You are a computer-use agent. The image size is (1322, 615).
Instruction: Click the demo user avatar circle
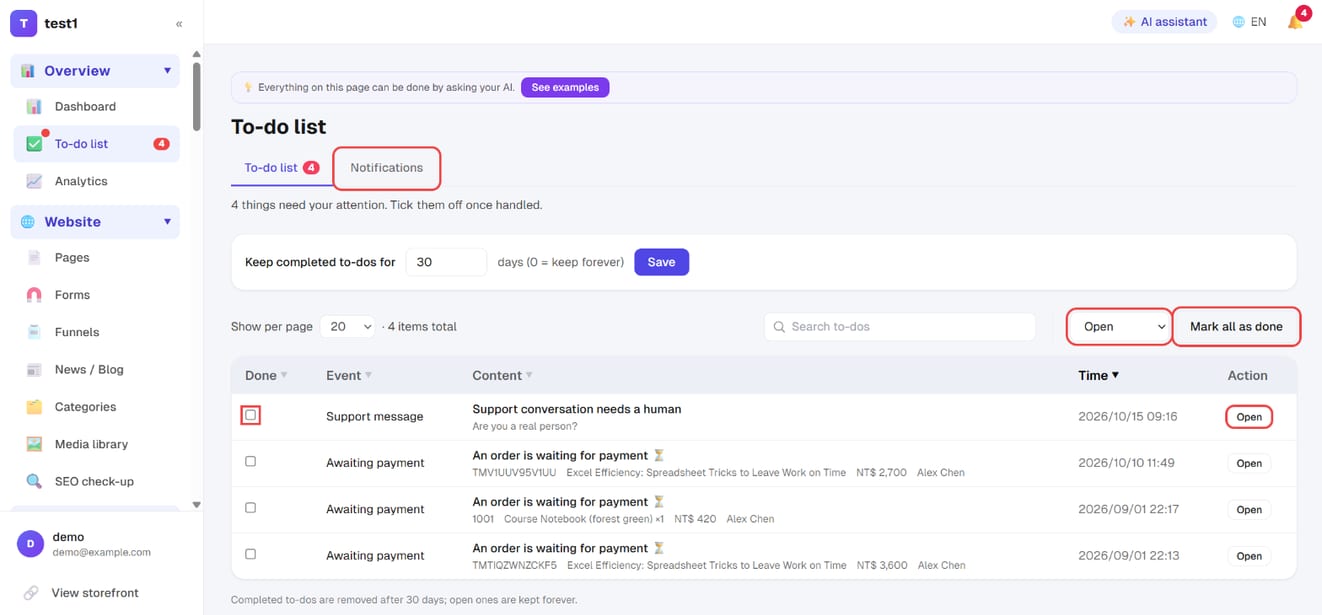(x=30, y=544)
